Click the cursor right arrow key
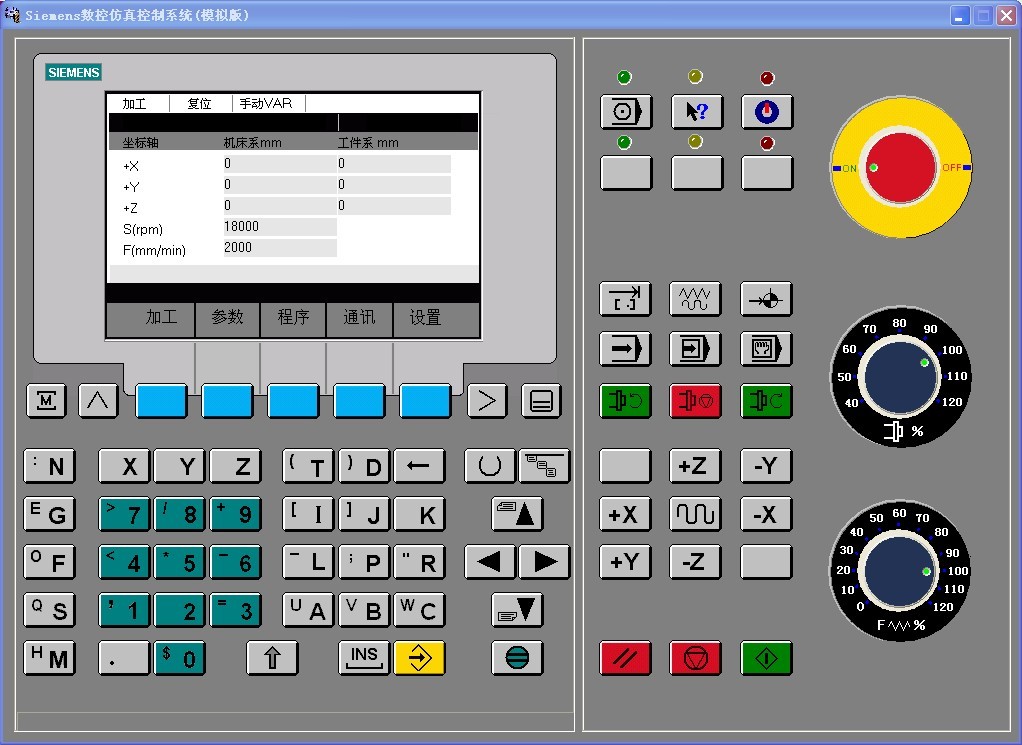This screenshot has width=1022, height=745. click(x=544, y=562)
